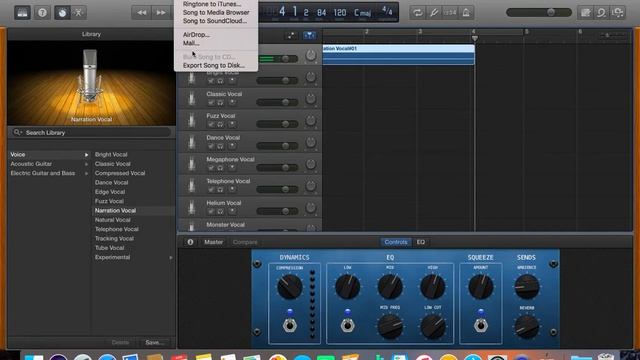This screenshot has height=360, width=640.
Task: Click the Search Library field
Action: (x=91, y=133)
